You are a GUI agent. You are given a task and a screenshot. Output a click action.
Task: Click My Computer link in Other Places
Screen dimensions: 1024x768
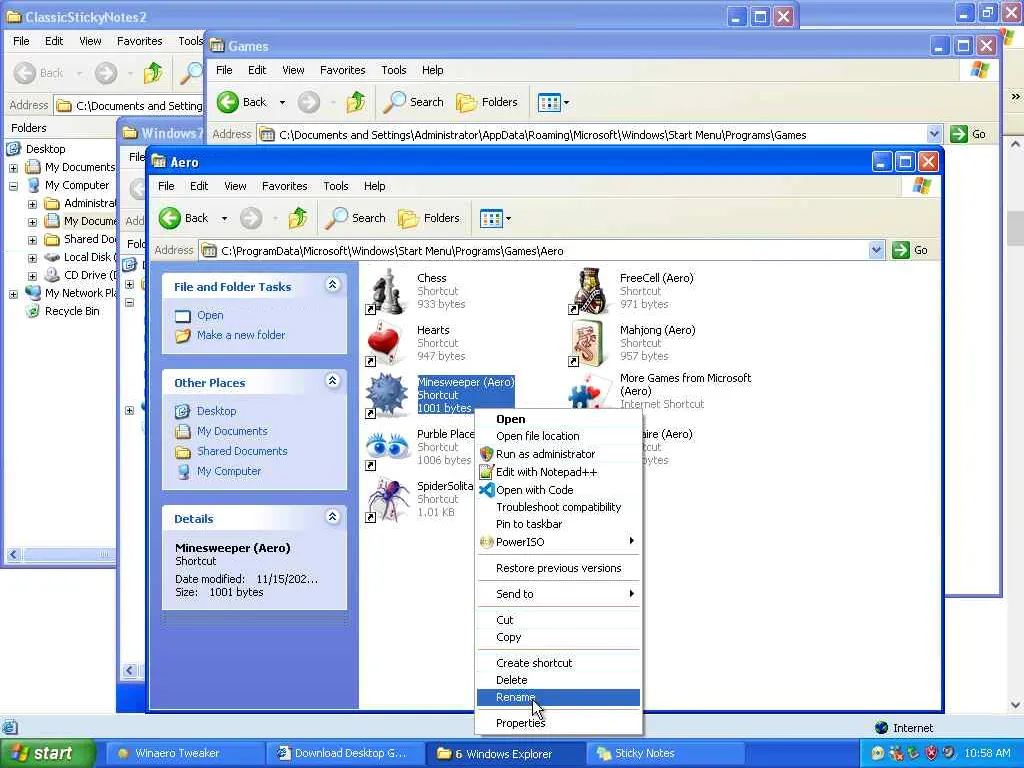[229, 471]
